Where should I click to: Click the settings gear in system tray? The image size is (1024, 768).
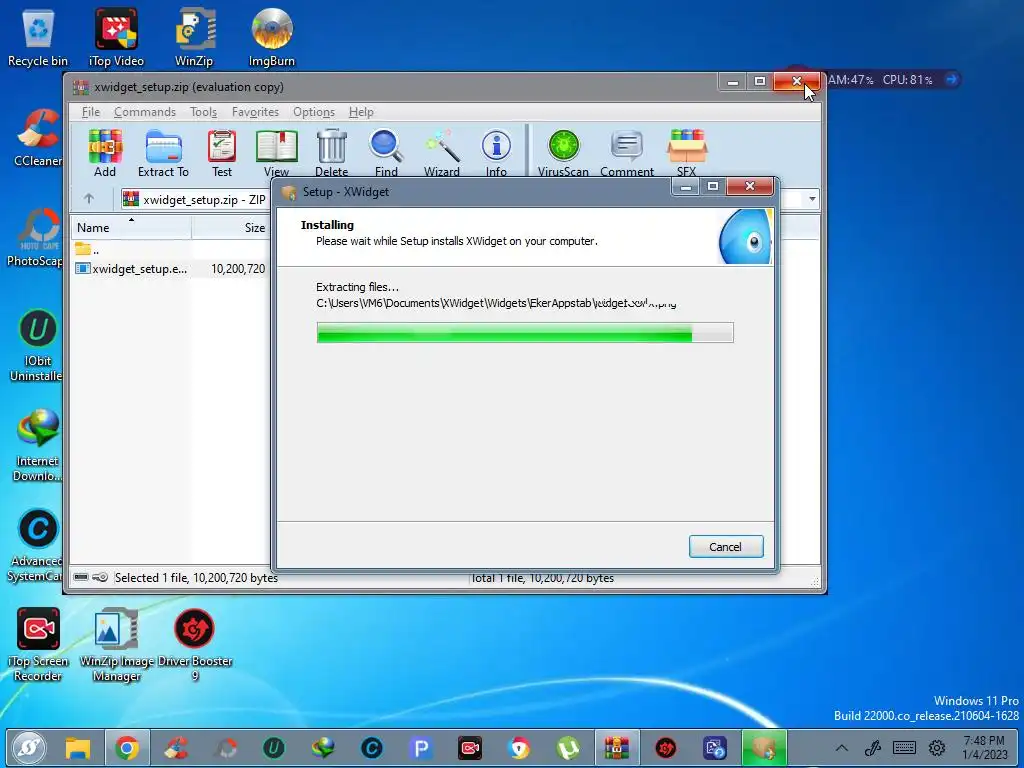(x=937, y=748)
